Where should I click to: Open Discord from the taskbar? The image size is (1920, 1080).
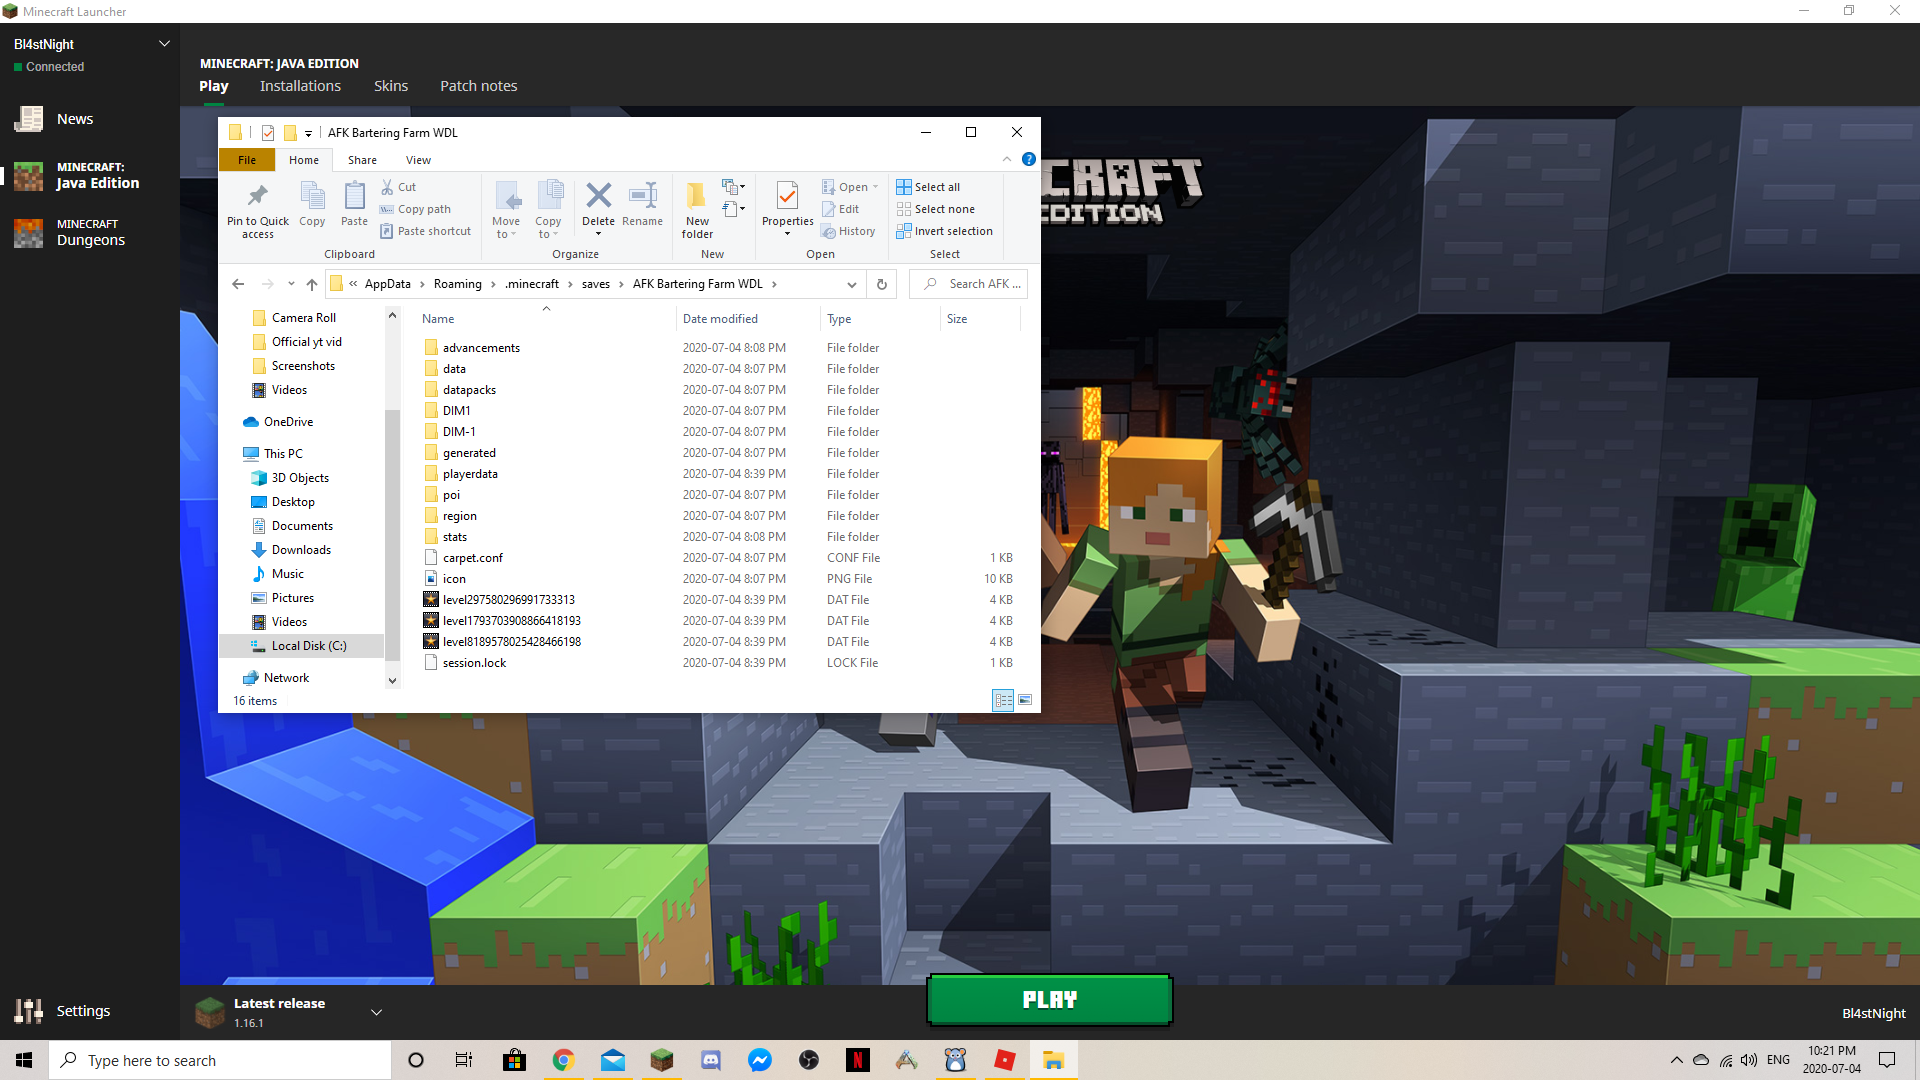(x=711, y=1060)
